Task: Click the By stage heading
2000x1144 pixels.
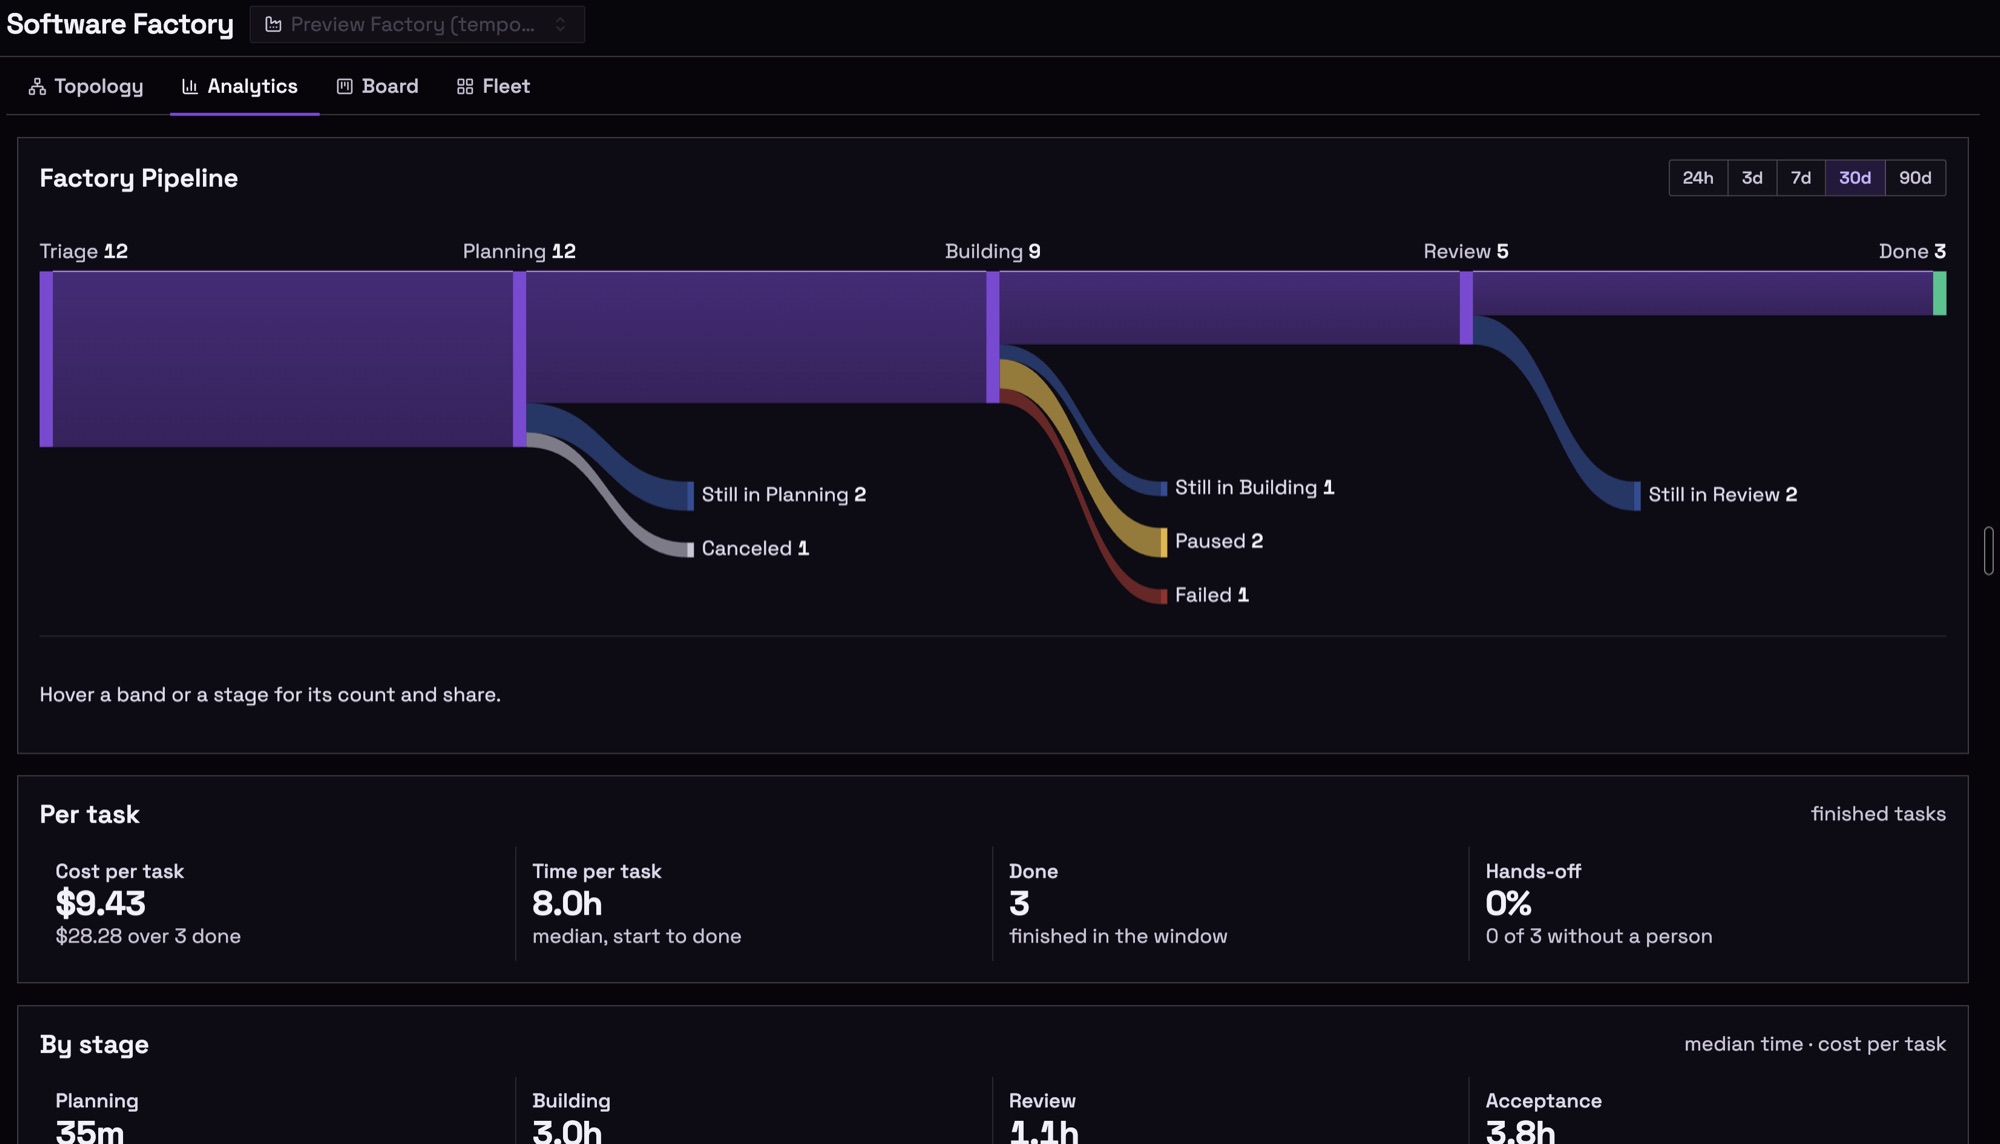Action: tap(94, 1044)
